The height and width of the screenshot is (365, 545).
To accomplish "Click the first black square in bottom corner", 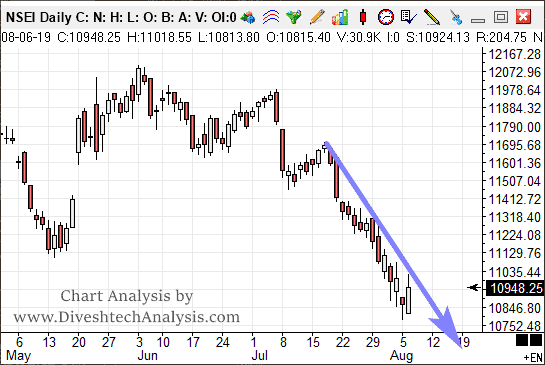I will pos(522,340).
